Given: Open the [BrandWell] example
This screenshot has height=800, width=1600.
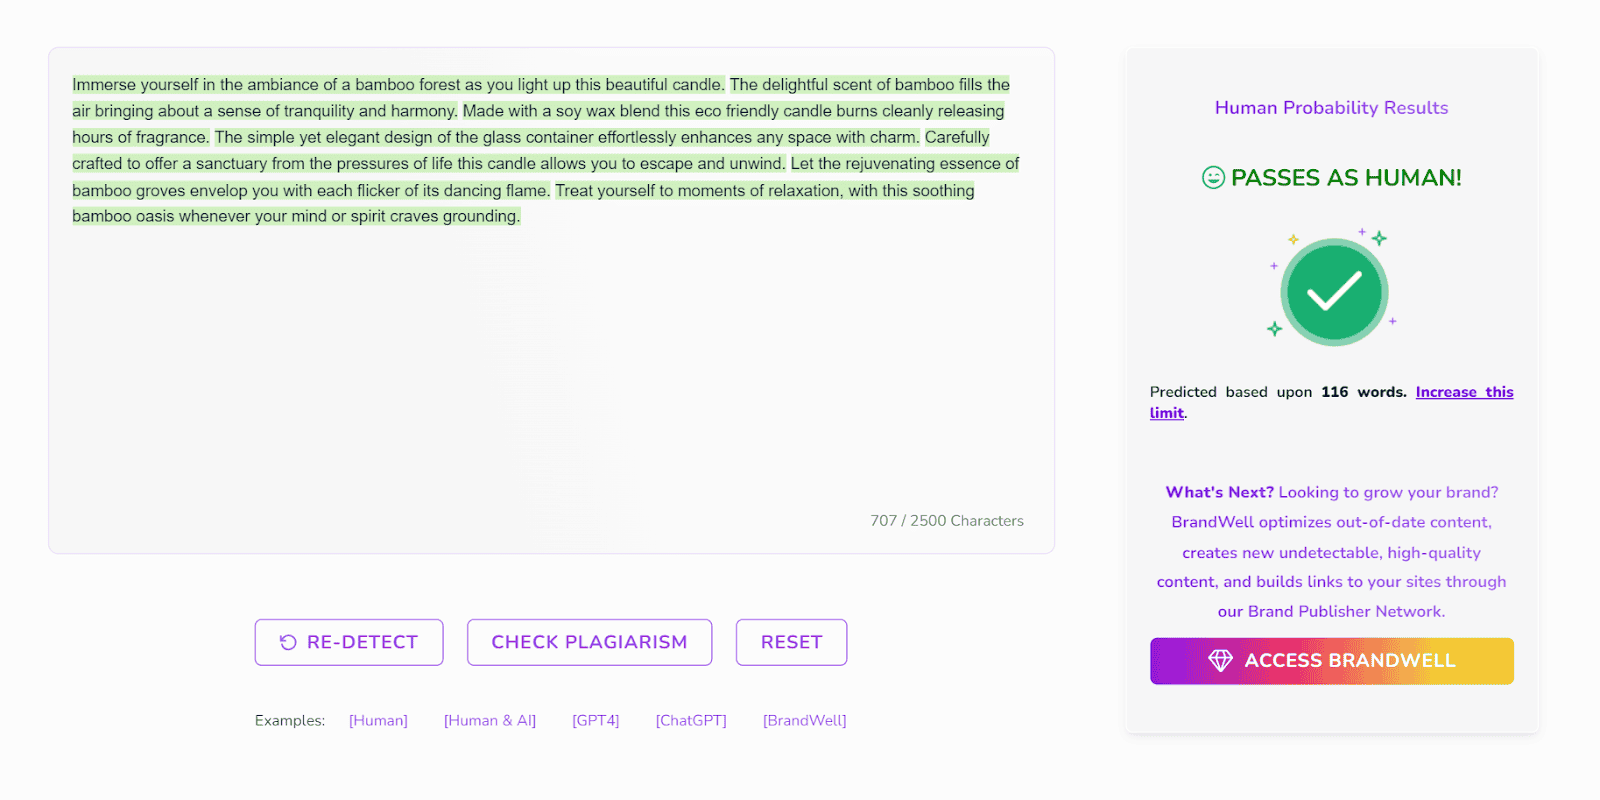Looking at the screenshot, I should [x=804, y=720].
